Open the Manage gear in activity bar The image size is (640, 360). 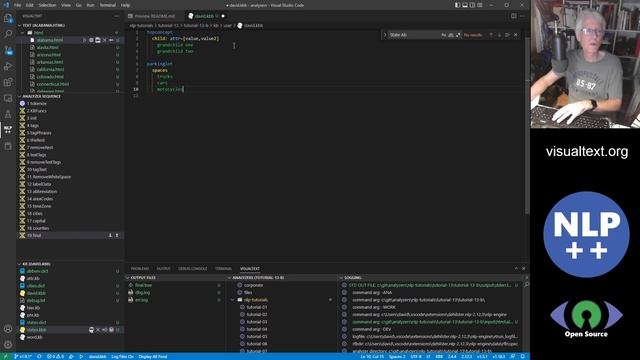(8, 344)
